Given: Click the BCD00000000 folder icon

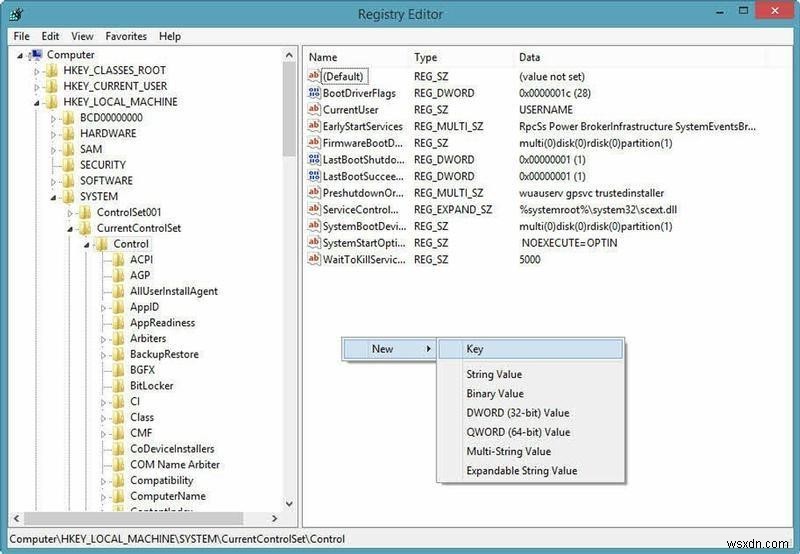Looking at the screenshot, I should (68, 118).
